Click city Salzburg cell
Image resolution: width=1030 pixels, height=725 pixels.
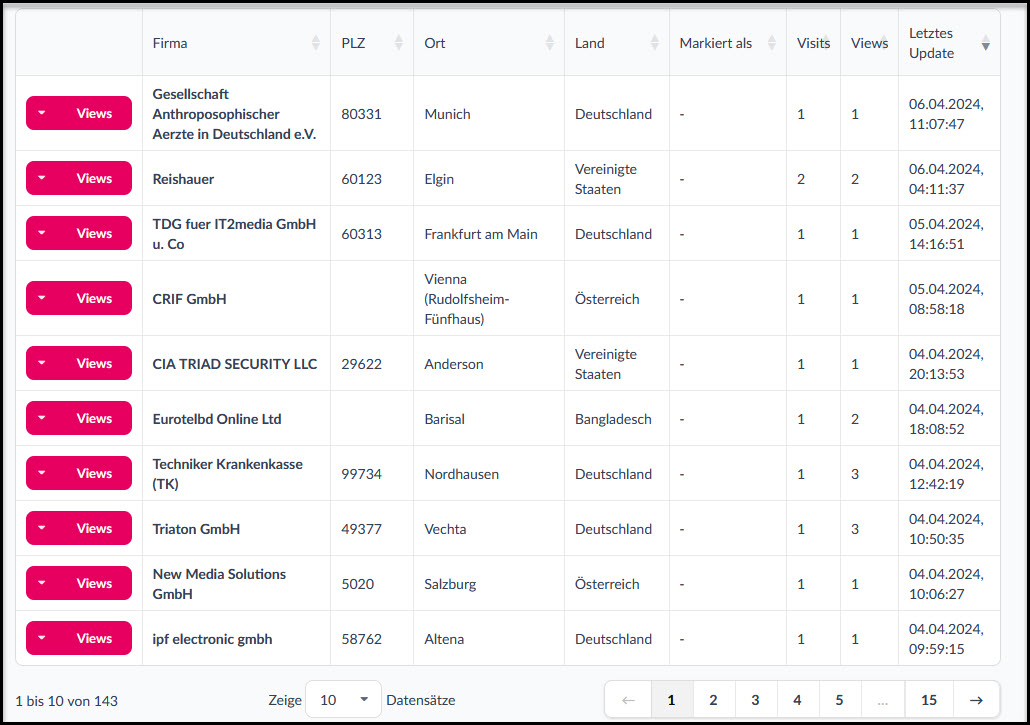(450, 584)
